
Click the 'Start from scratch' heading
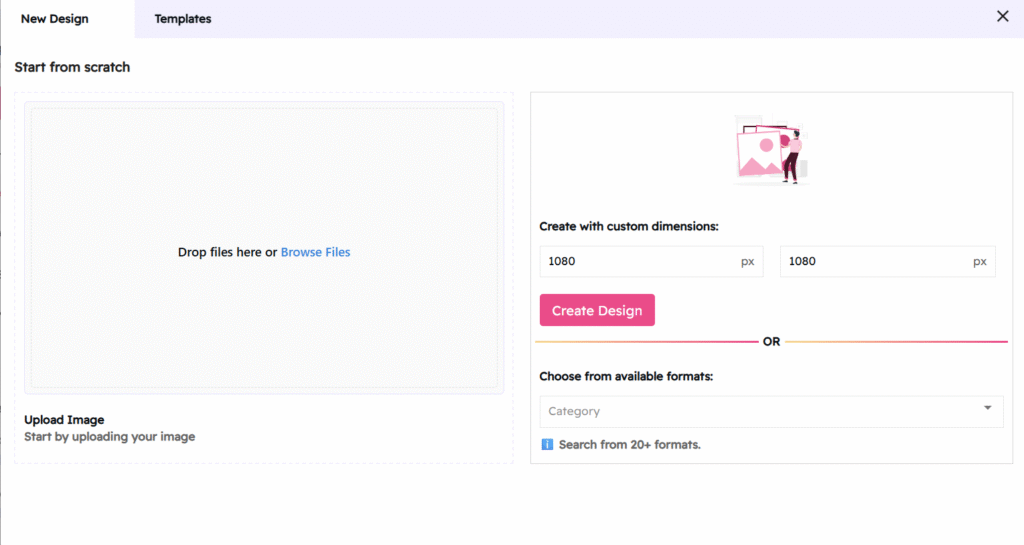(72, 67)
